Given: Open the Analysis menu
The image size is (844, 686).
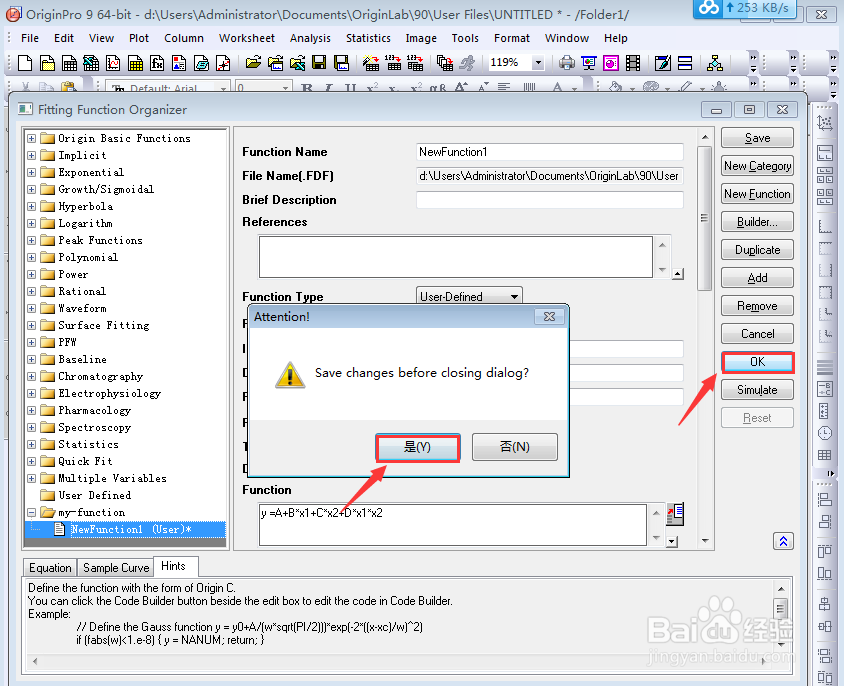Looking at the screenshot, I should click(310, 38).
